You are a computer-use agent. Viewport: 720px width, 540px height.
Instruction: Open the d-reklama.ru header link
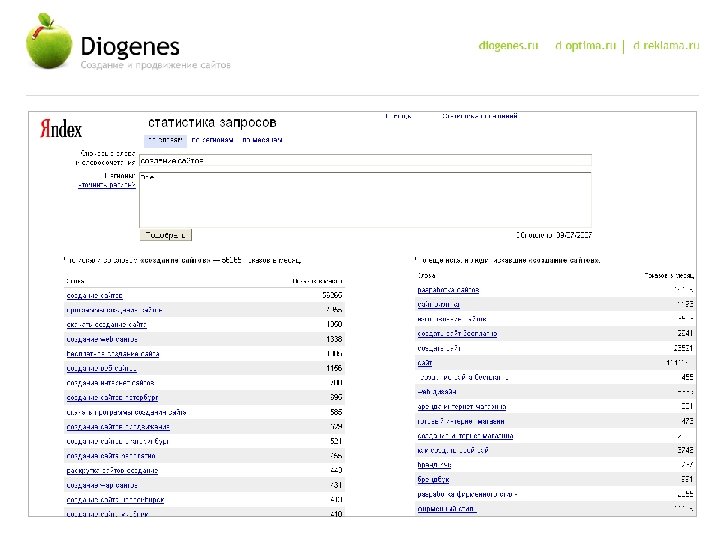coord(666,46)
